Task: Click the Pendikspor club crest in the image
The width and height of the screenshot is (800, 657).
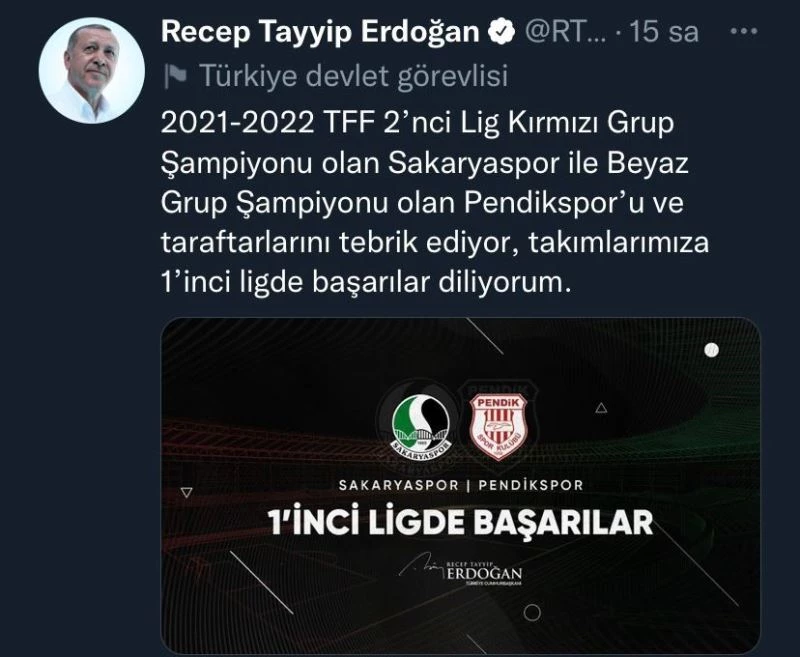Action: pos(498,426)
